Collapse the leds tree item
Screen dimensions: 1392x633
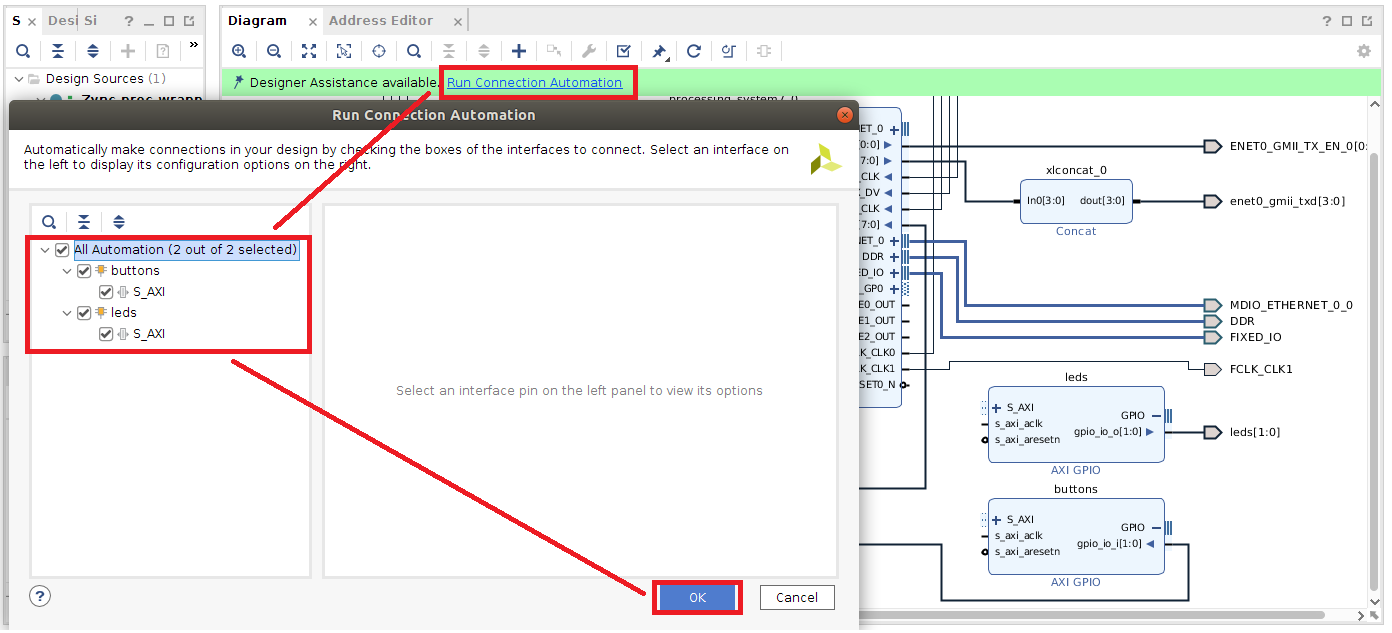(x=66, y=312)
